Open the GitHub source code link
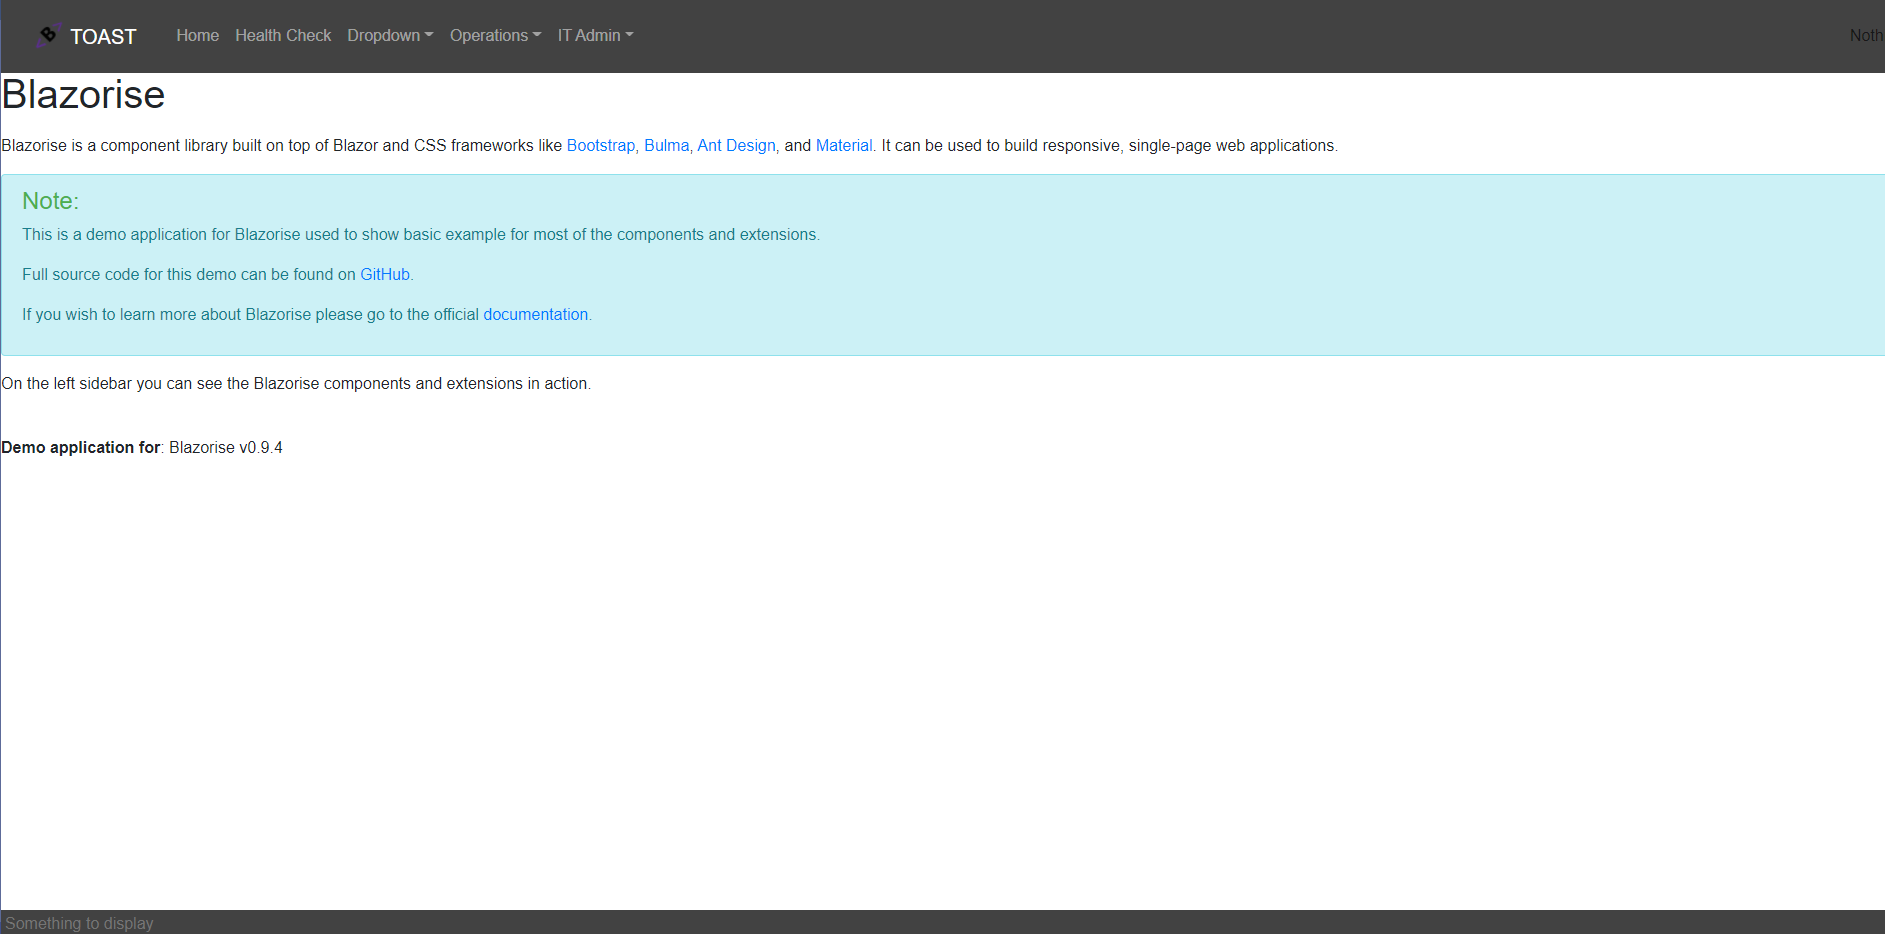Image resolution: width=1885 pixels, height=934 pixels. tap(385, 274)
